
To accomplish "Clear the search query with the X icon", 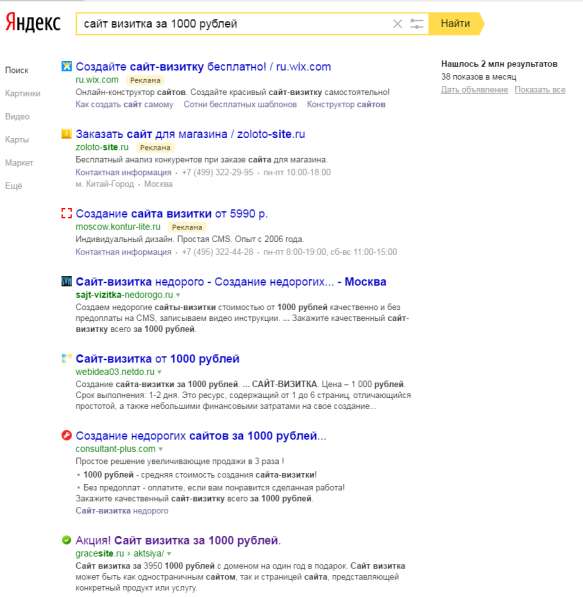I will click(x=397, y=24).
